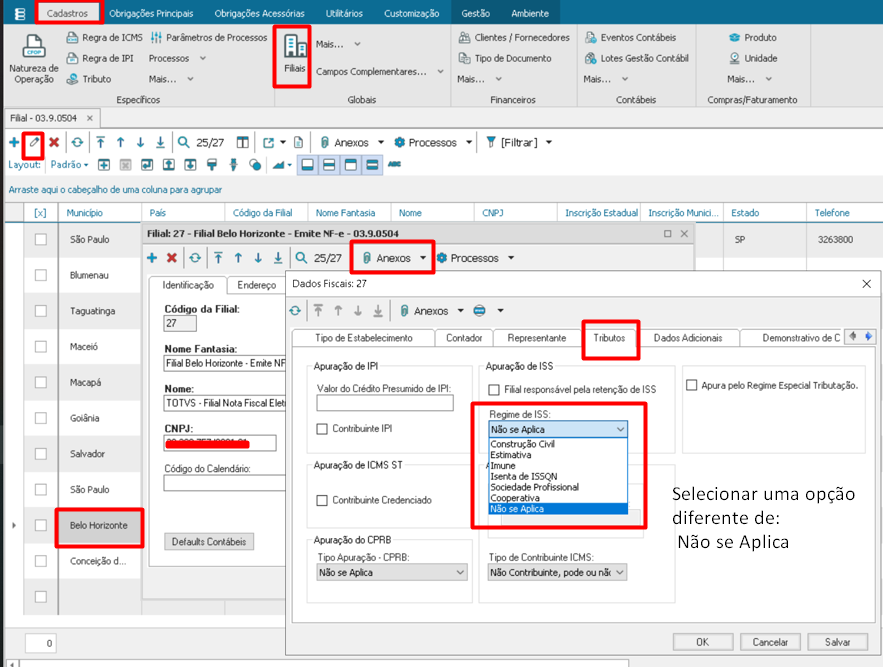Go to previous record in main toolbar
The image size is (883, 667).
pos(121,143)
